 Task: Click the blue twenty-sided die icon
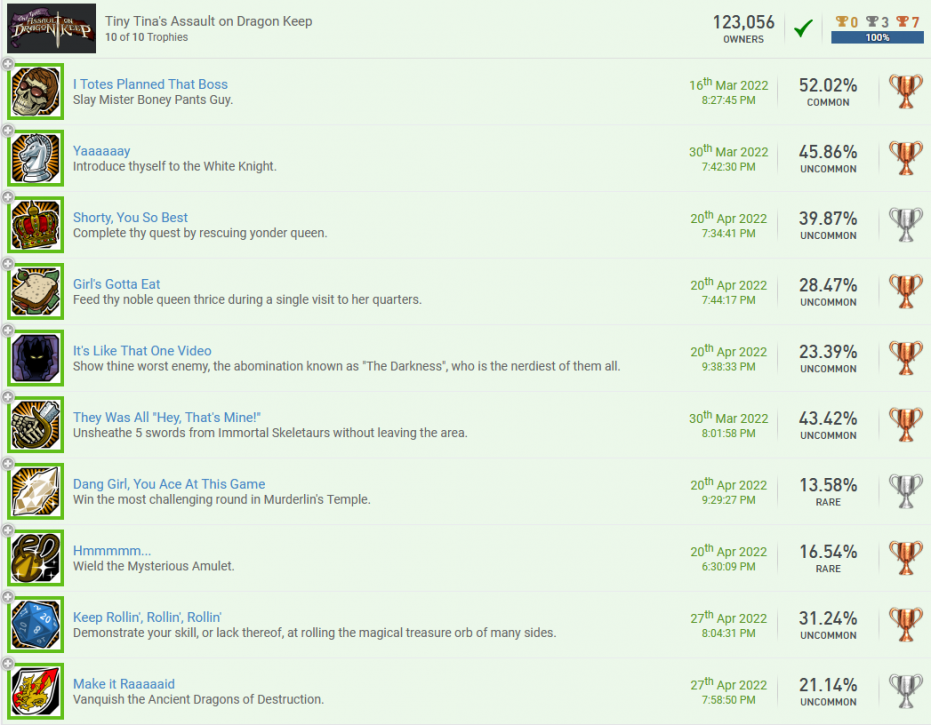[37, 625]
